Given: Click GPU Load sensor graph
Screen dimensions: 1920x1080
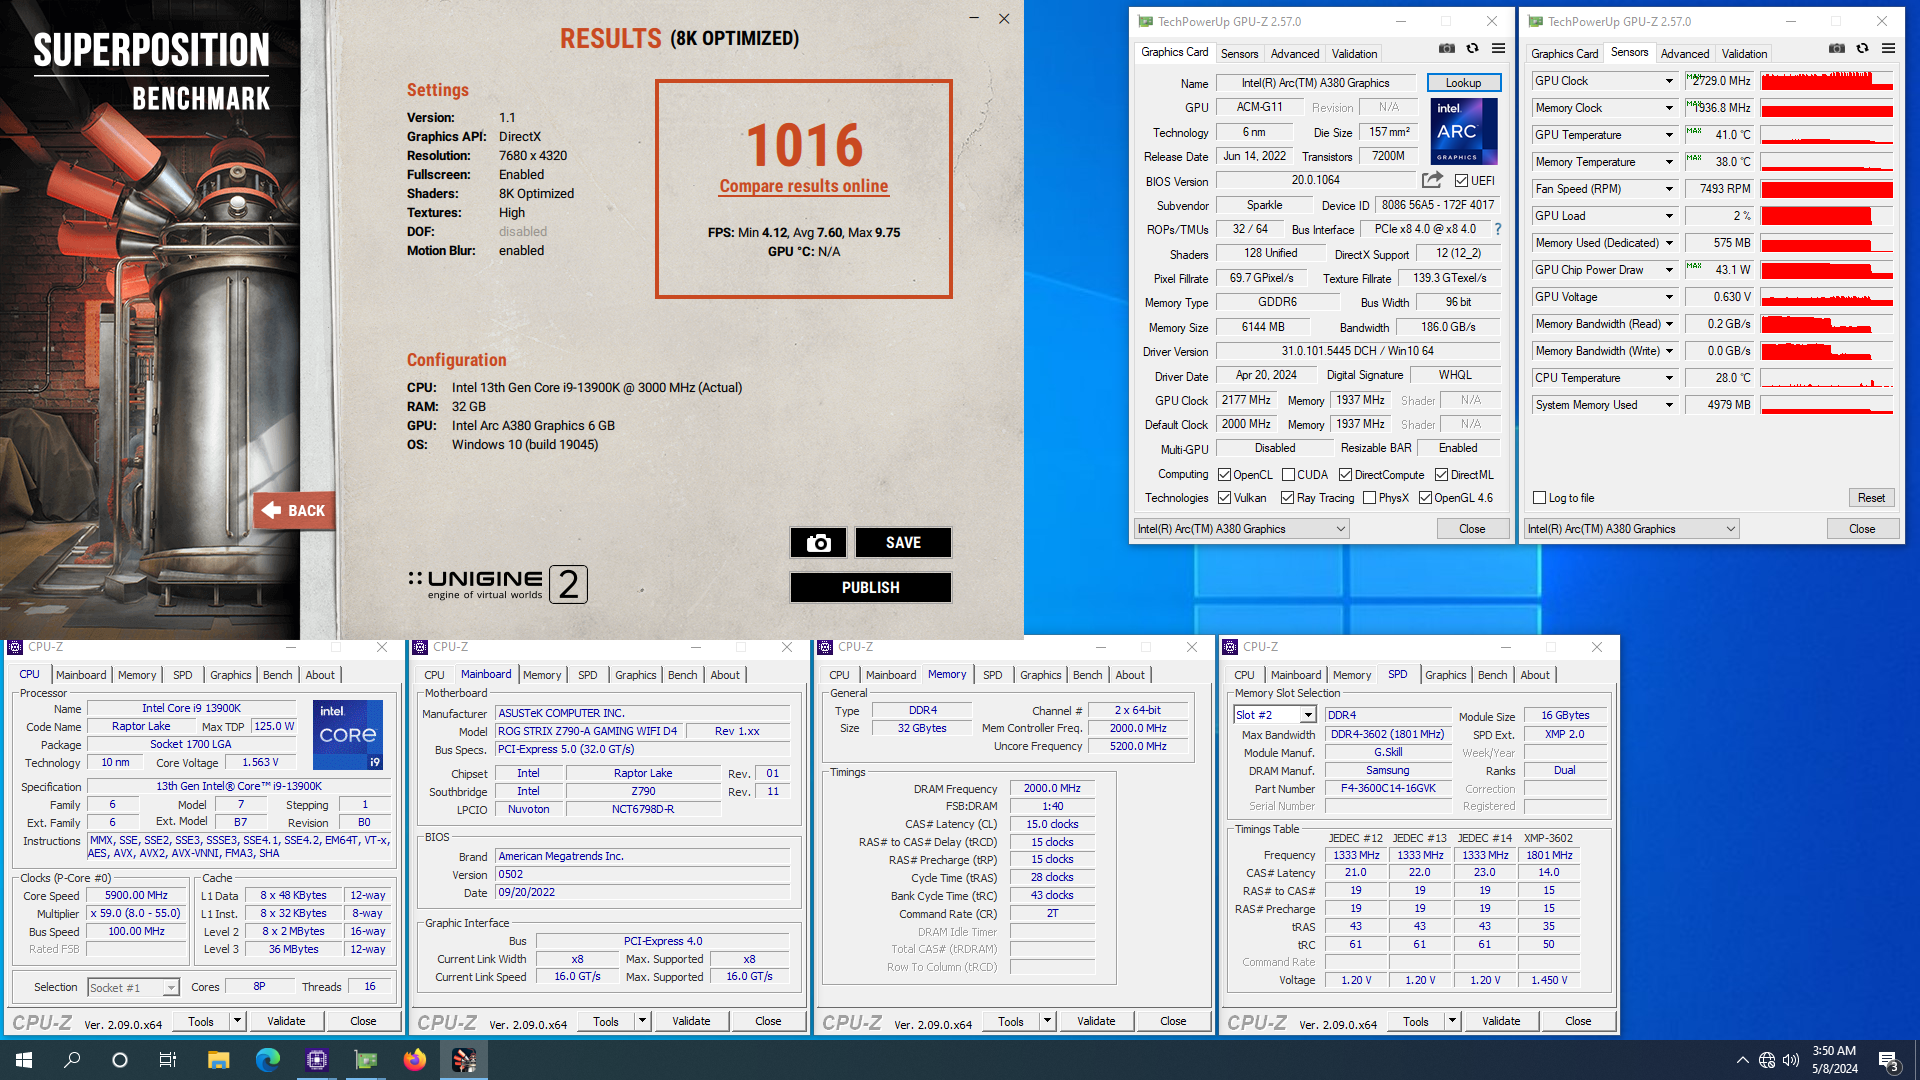Looking at the screenshot, I should pyautogui.click(x=1826, y=216).
